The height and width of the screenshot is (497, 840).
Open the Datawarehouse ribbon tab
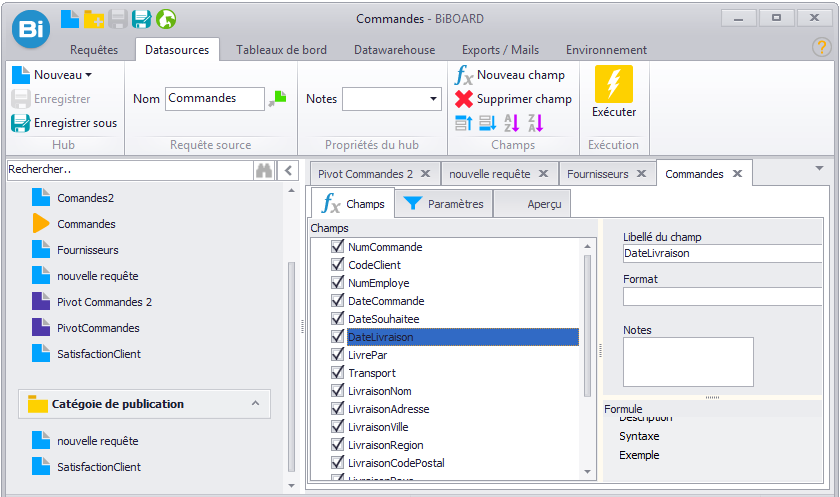(x=394, y=50)
